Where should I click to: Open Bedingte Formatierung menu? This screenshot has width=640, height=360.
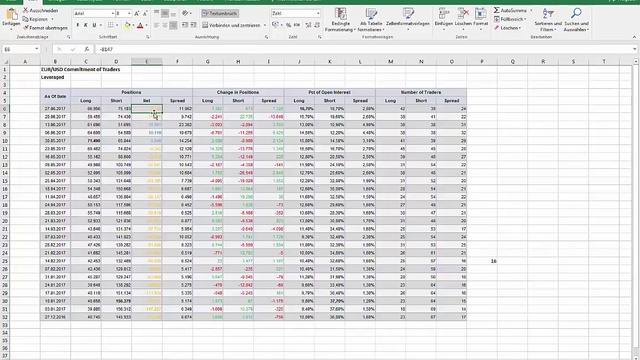[340, 20]
